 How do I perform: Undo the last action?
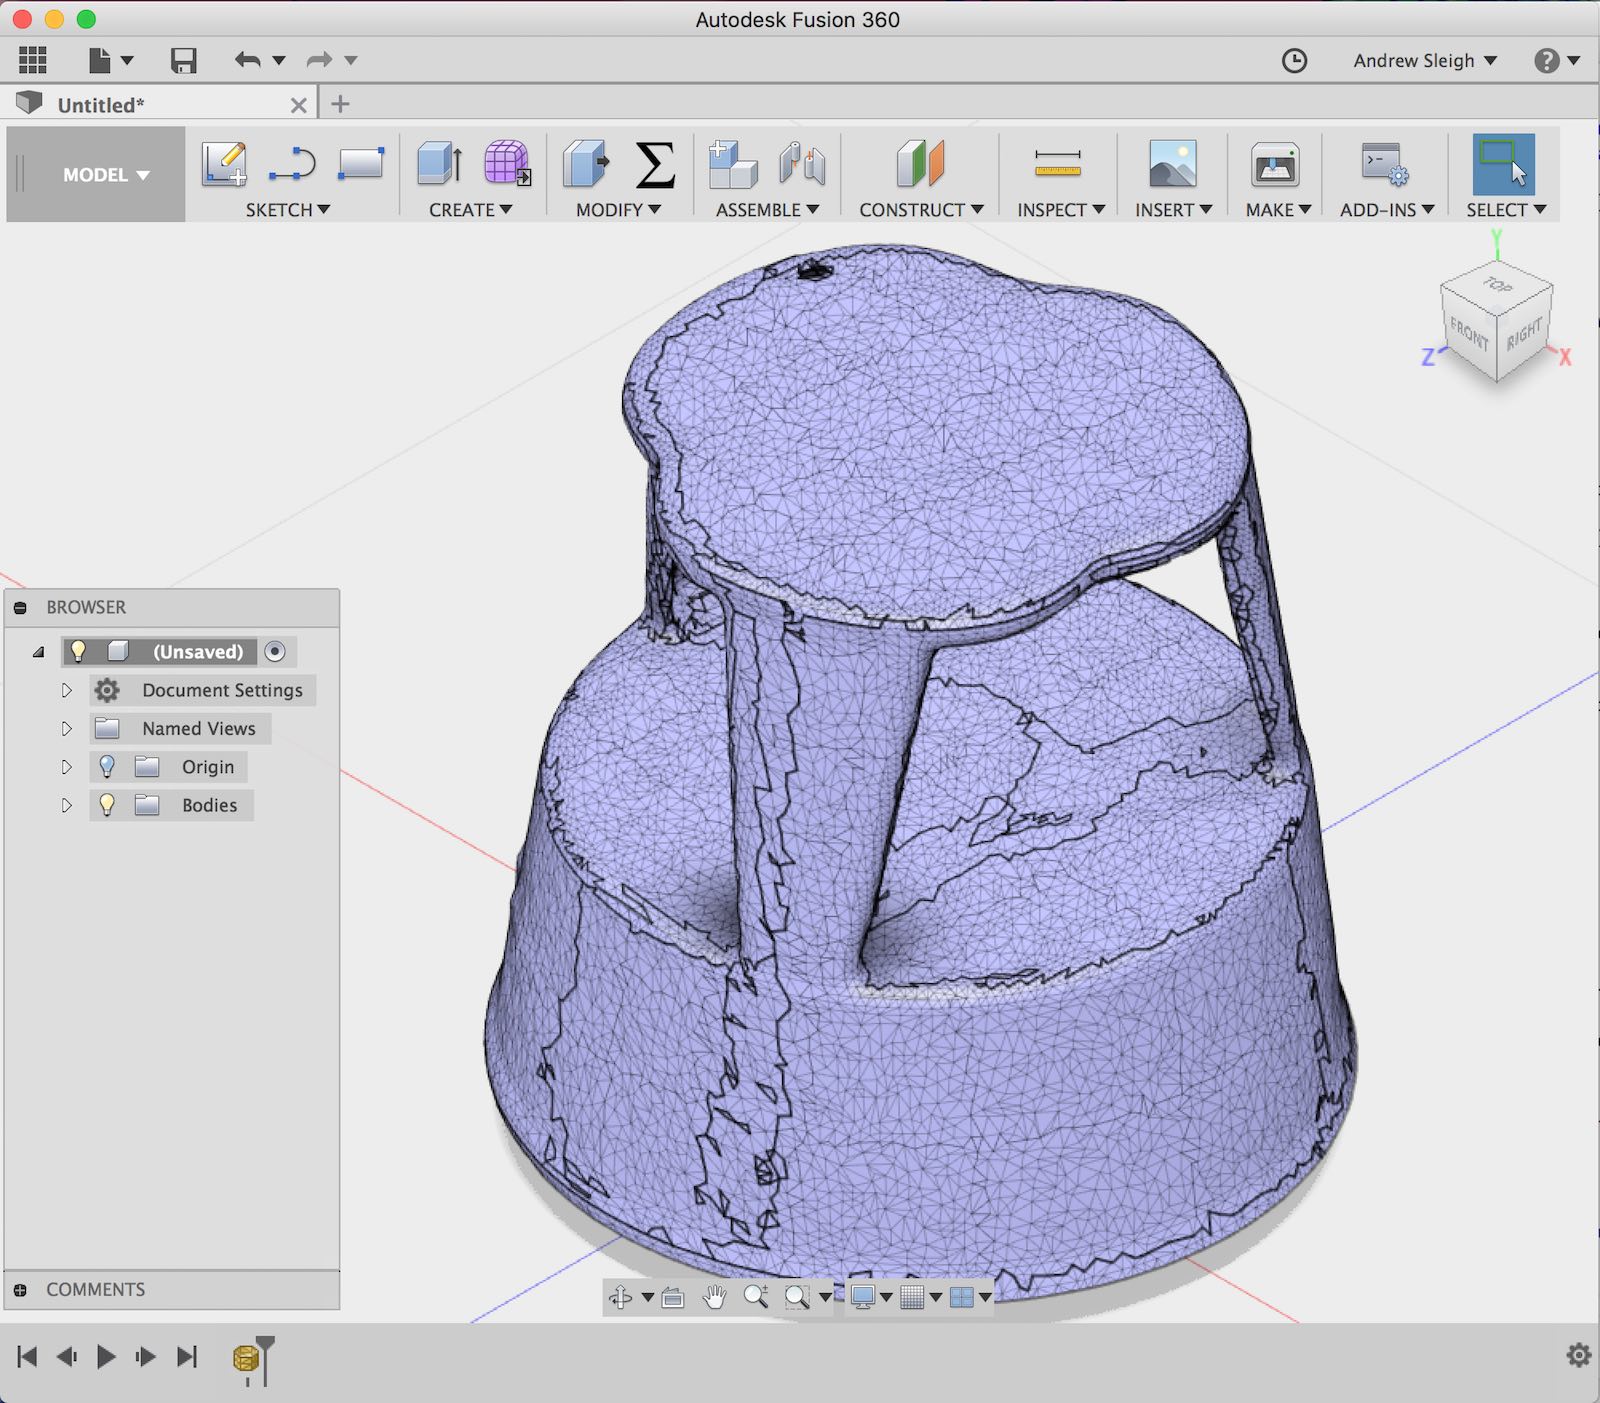[247, 60]
